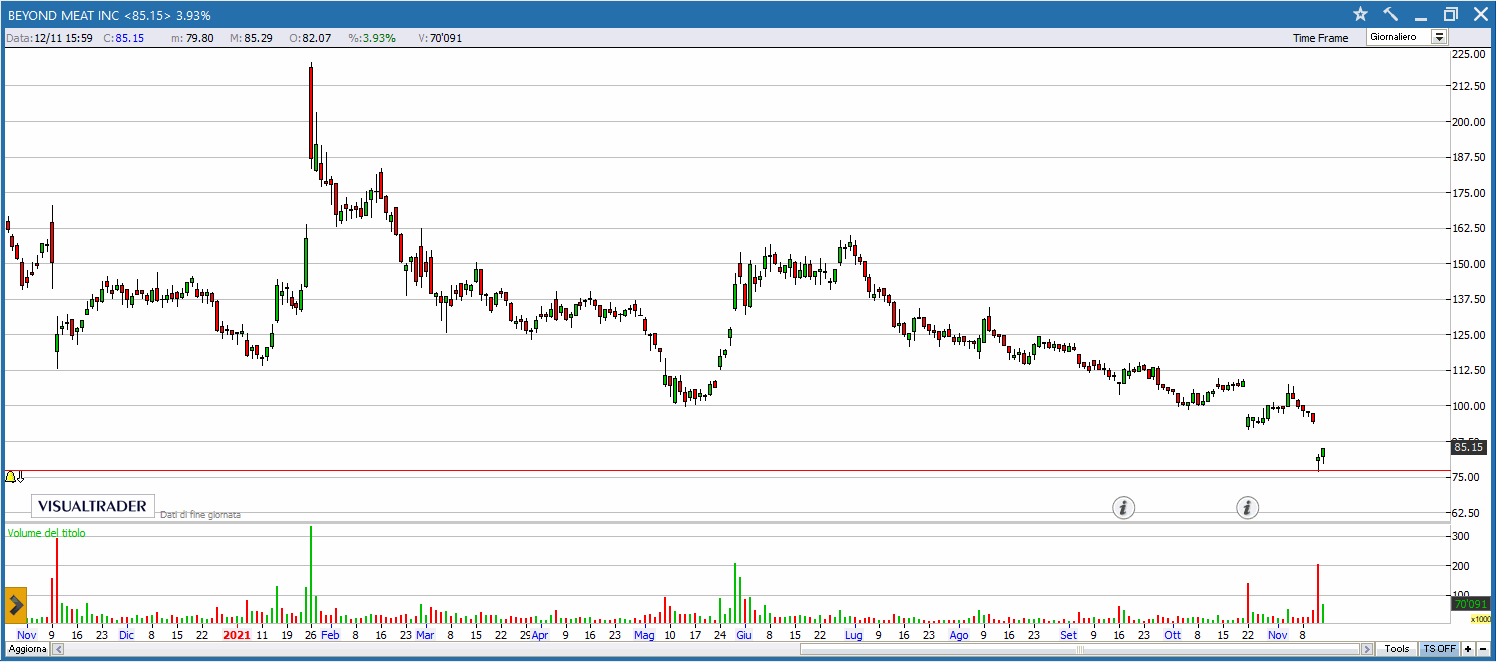Click the 162.50 price axis label
This screenshot has height=662, width=1496.
pos(1469,228)
